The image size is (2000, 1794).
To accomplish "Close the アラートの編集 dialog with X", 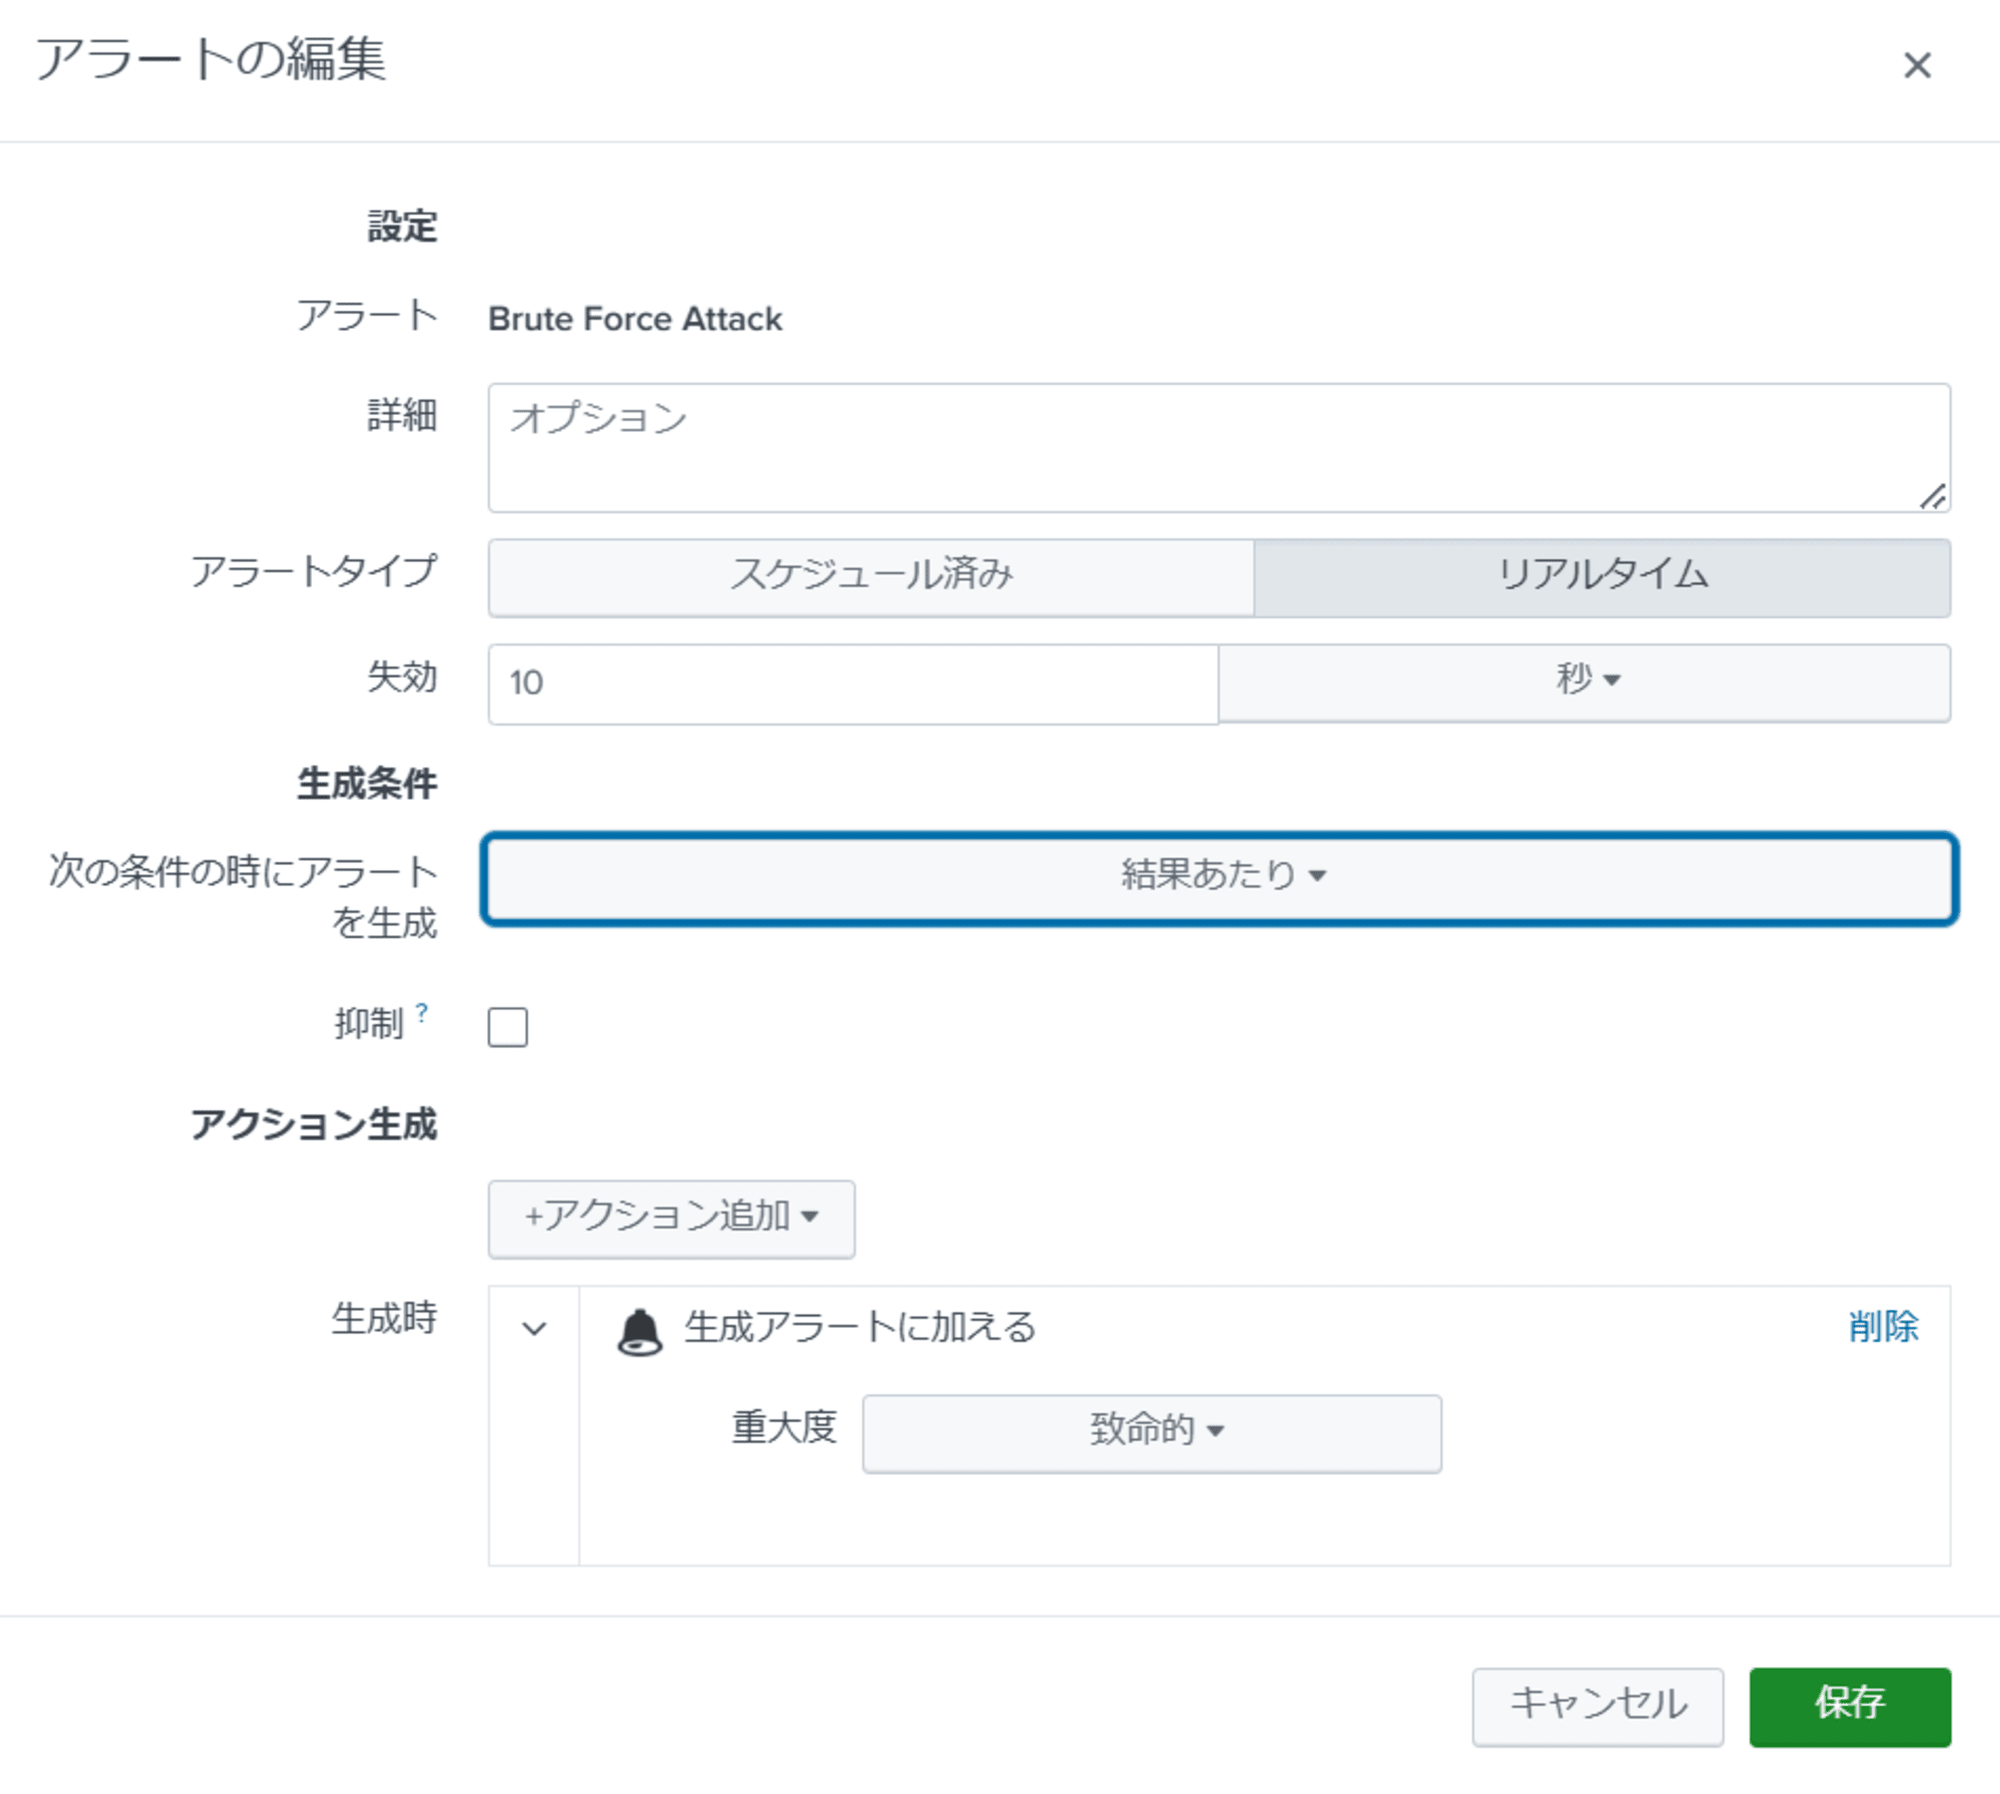I will (x=1916, y=66).
